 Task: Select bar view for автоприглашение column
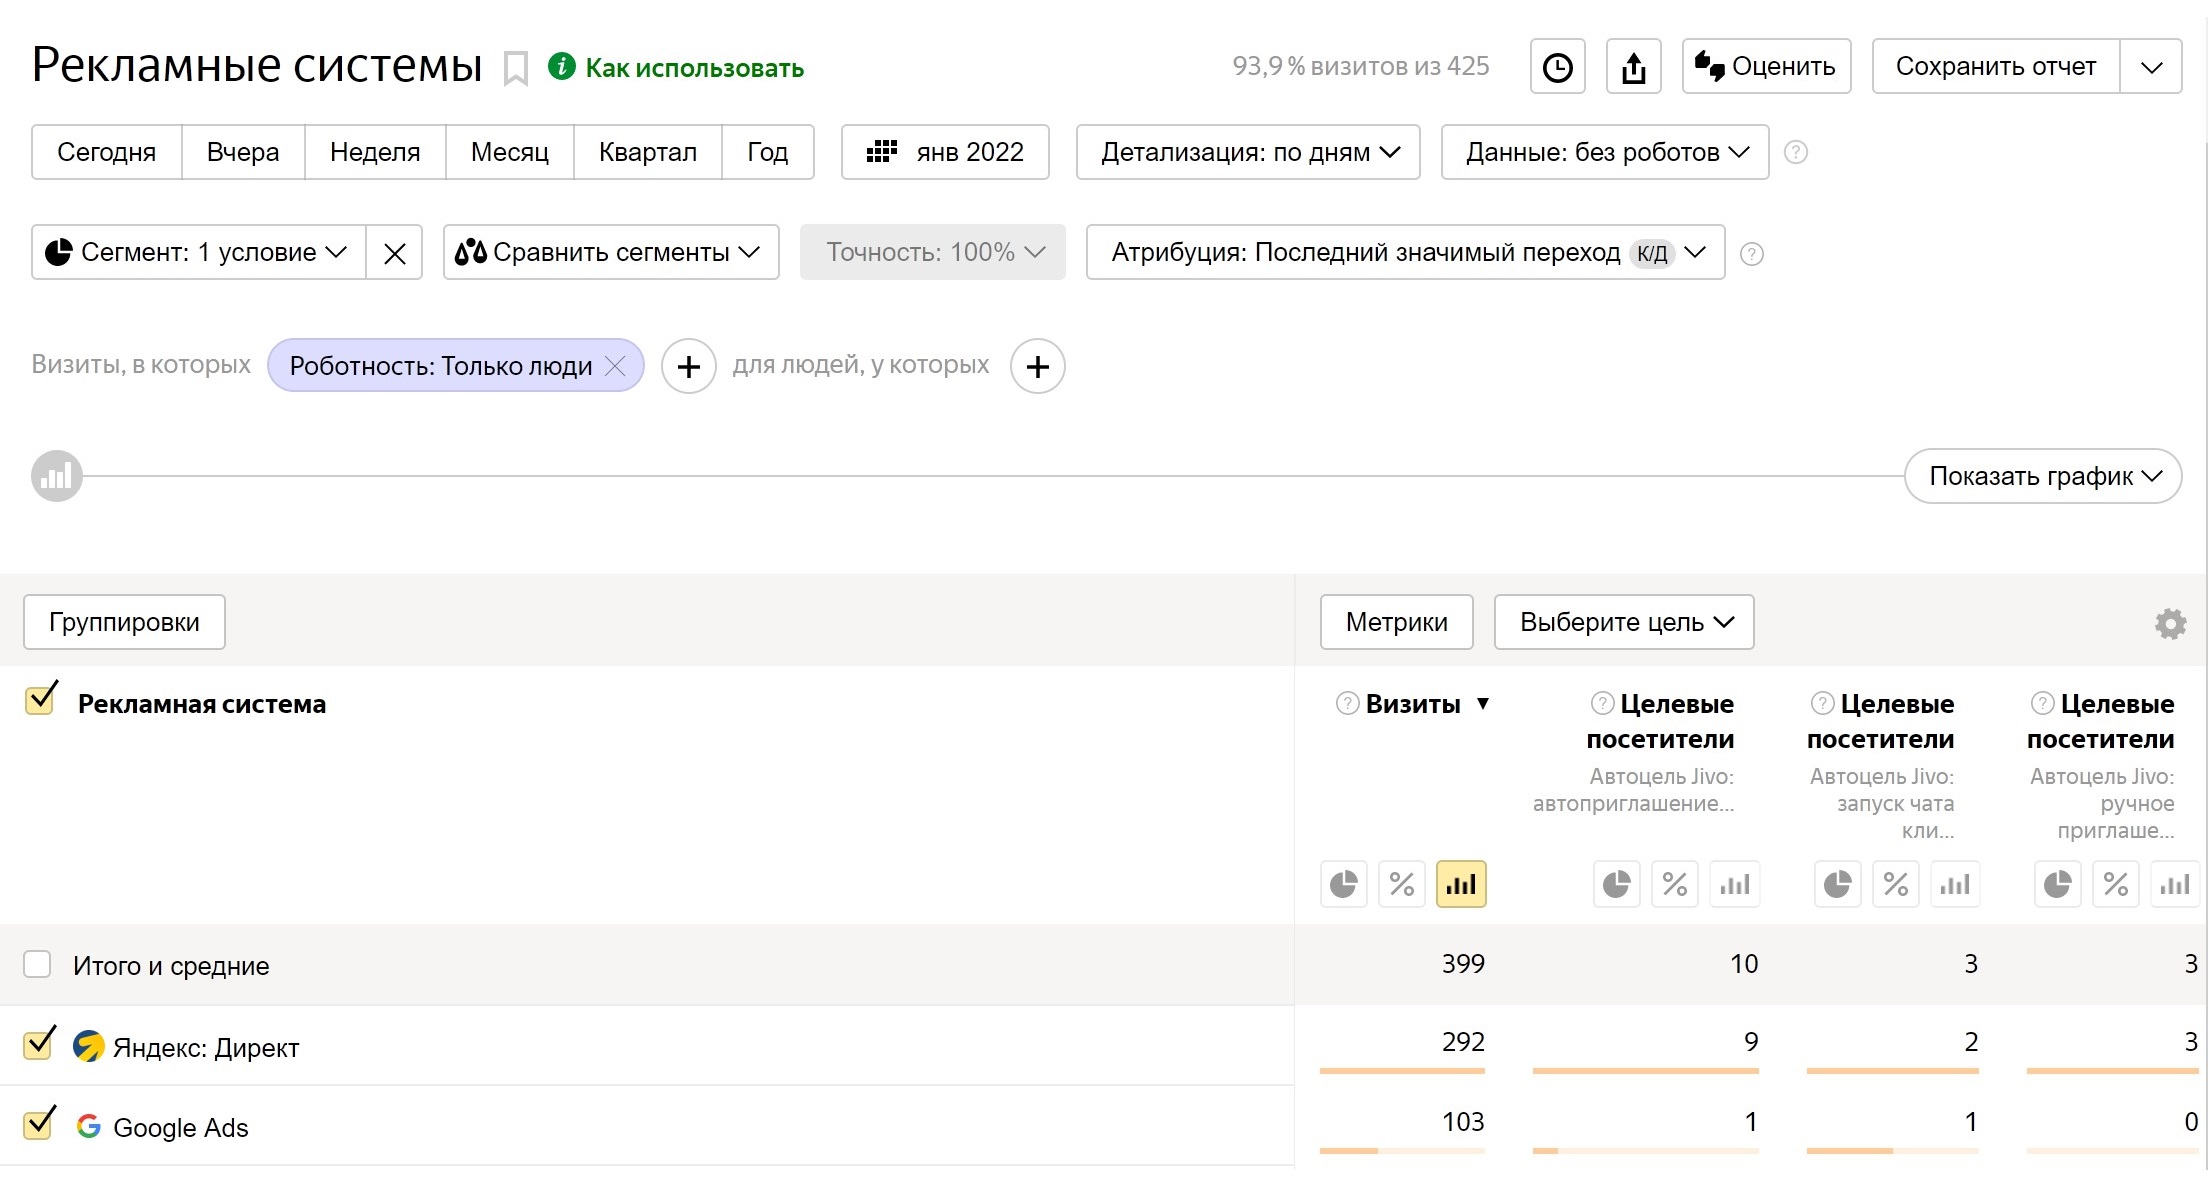tap(1735, 884)
